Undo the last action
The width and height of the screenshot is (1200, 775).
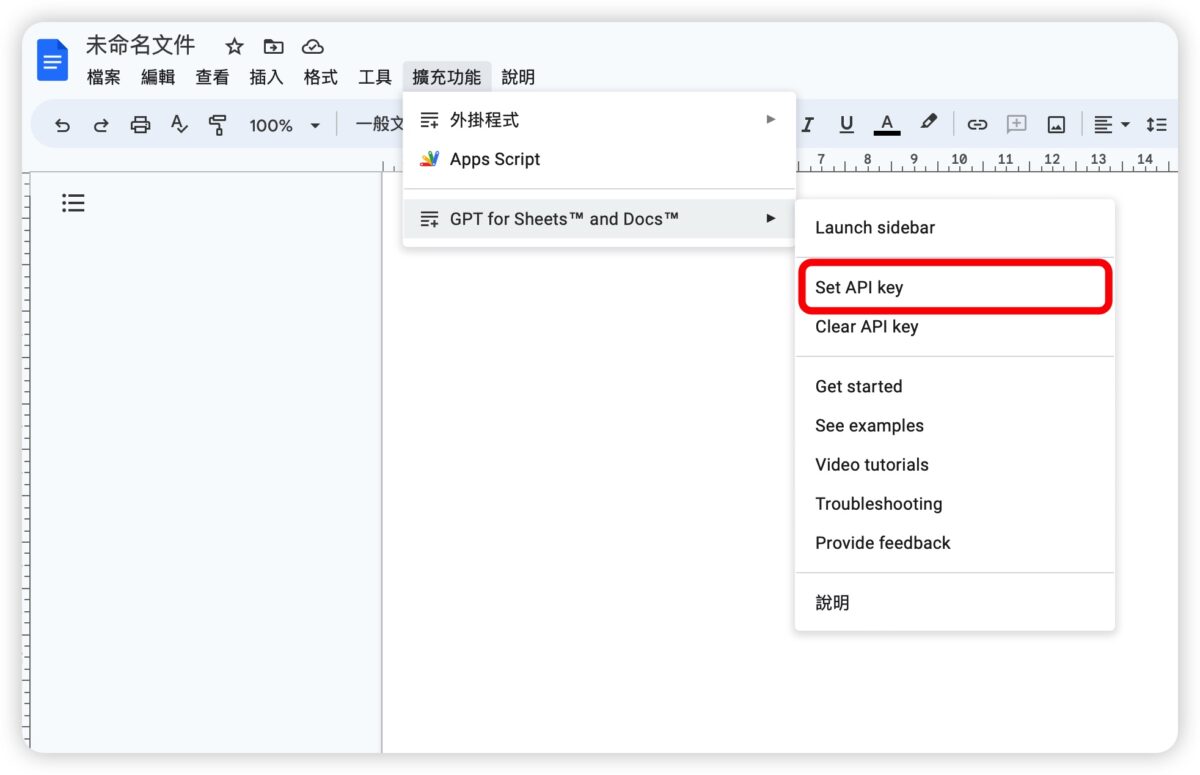[63, 125]
